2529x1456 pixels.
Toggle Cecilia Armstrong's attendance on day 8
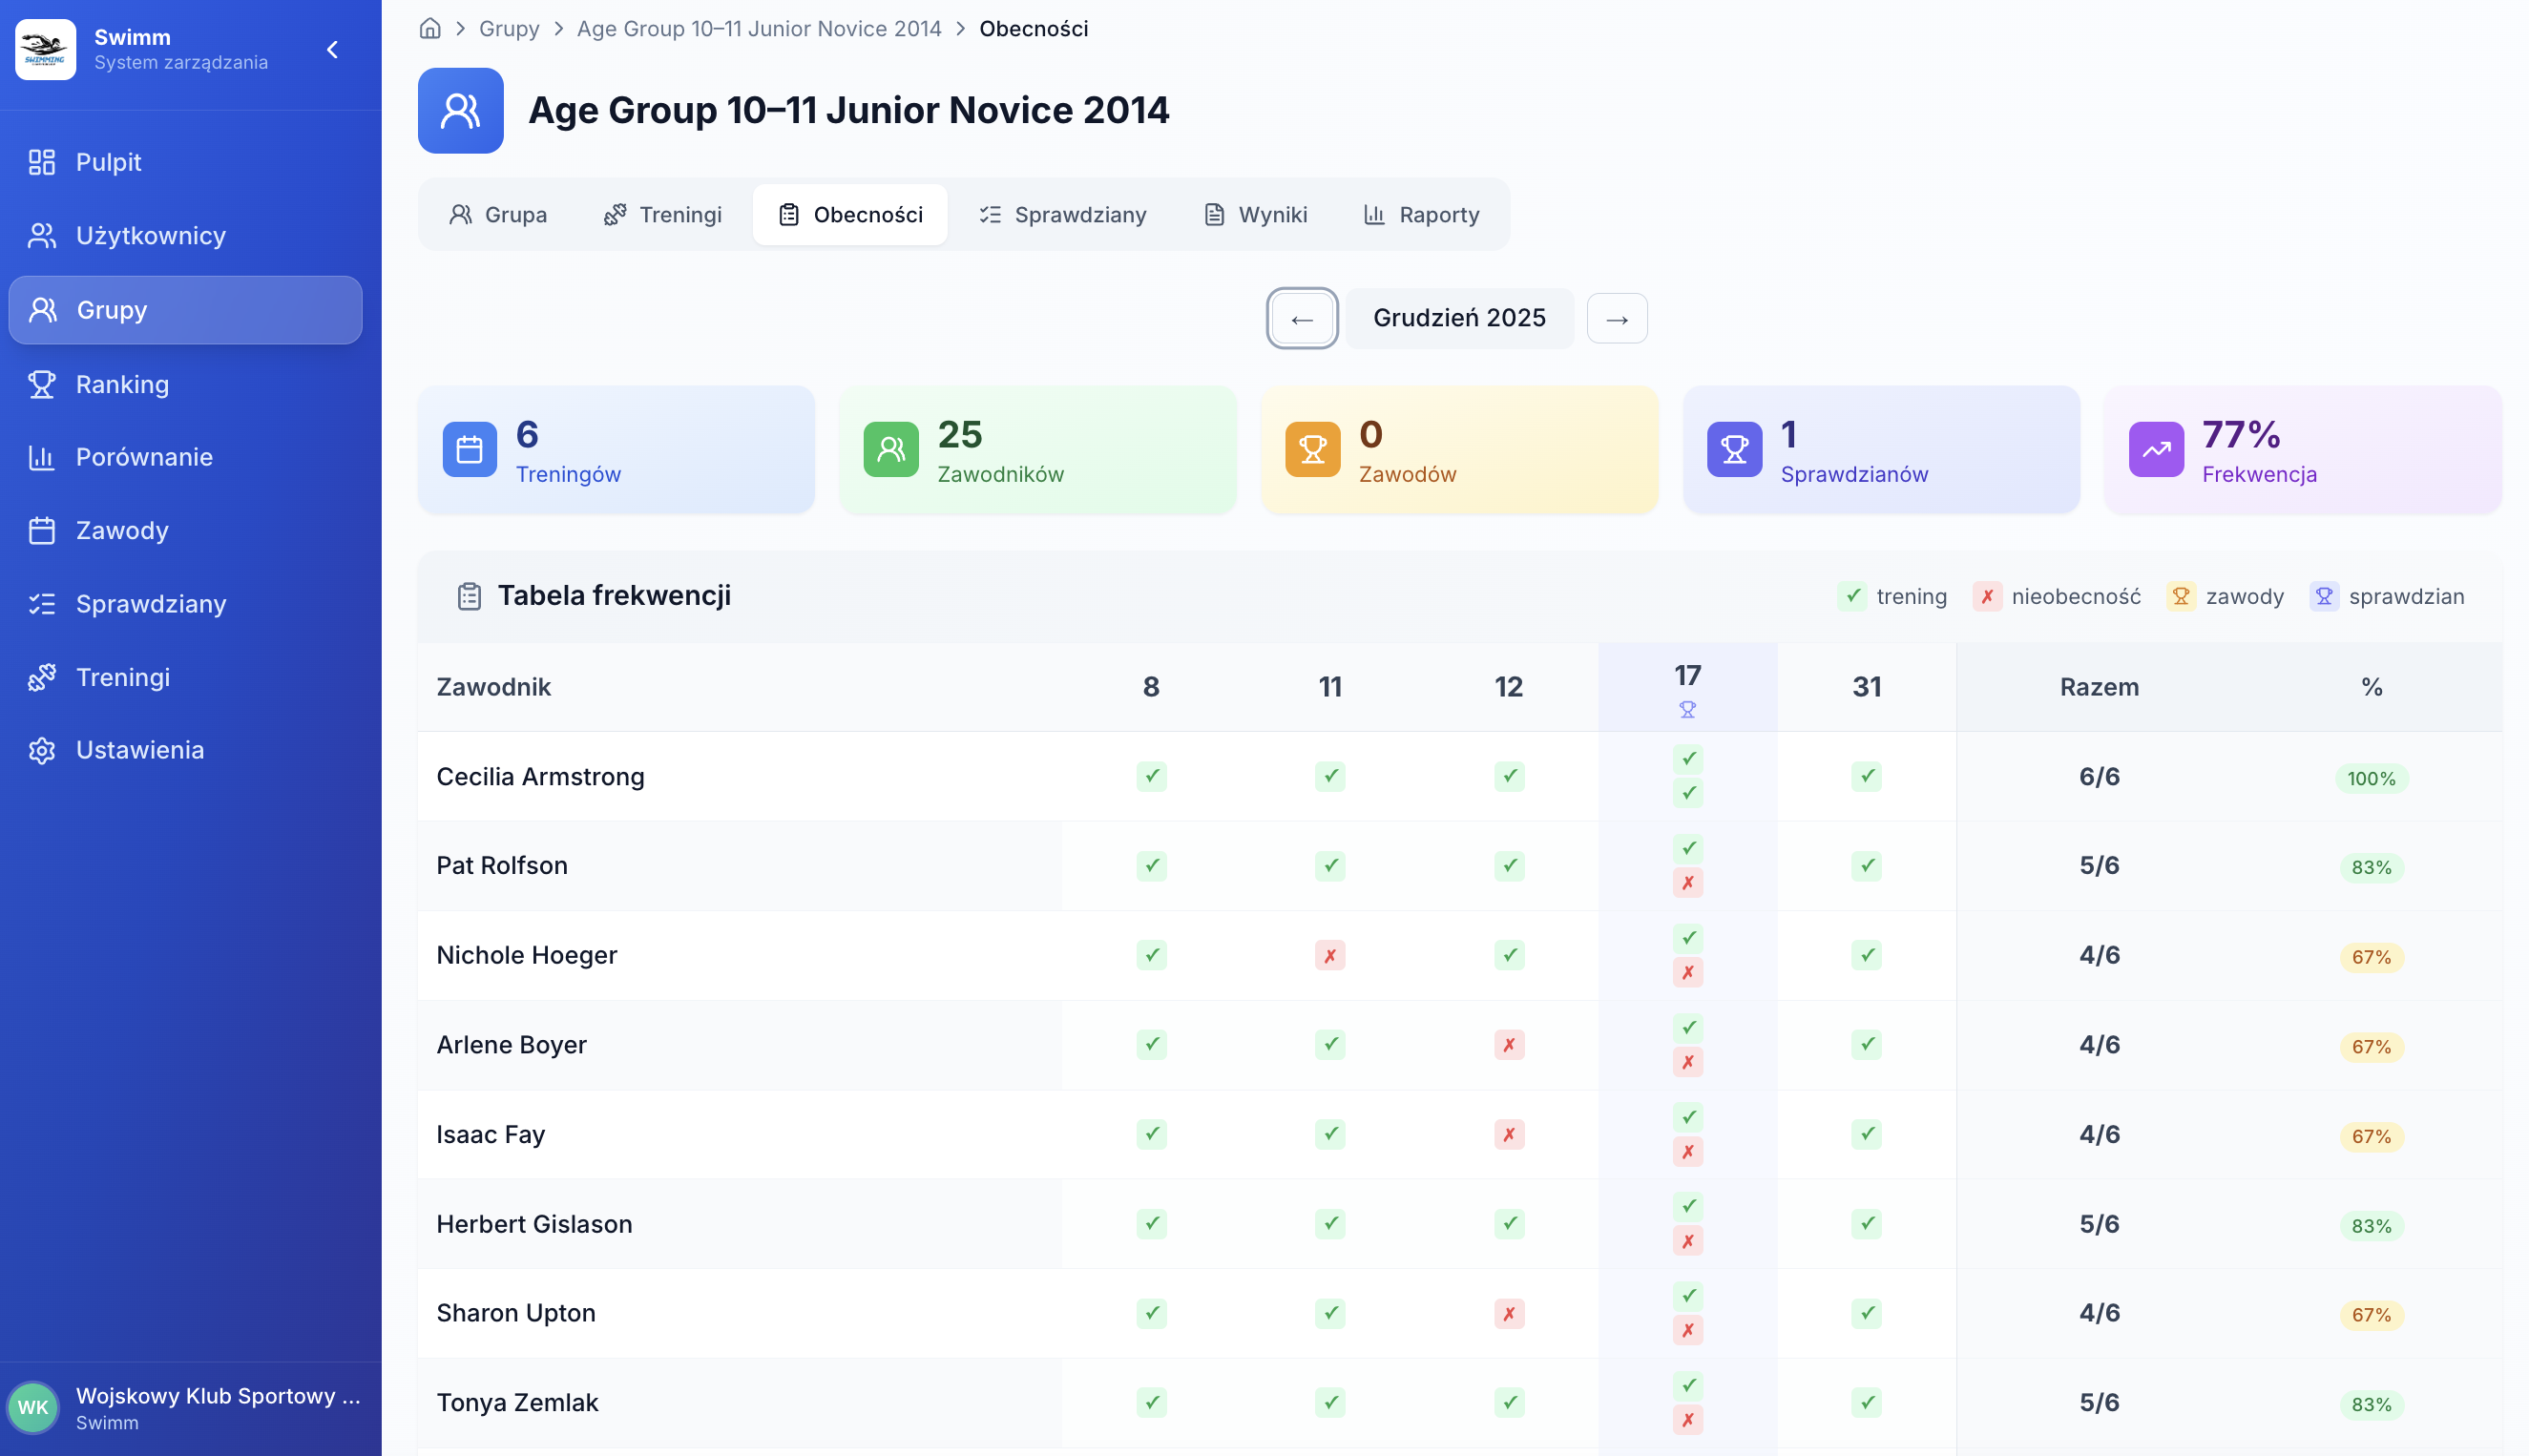[x=1151, y=777]
